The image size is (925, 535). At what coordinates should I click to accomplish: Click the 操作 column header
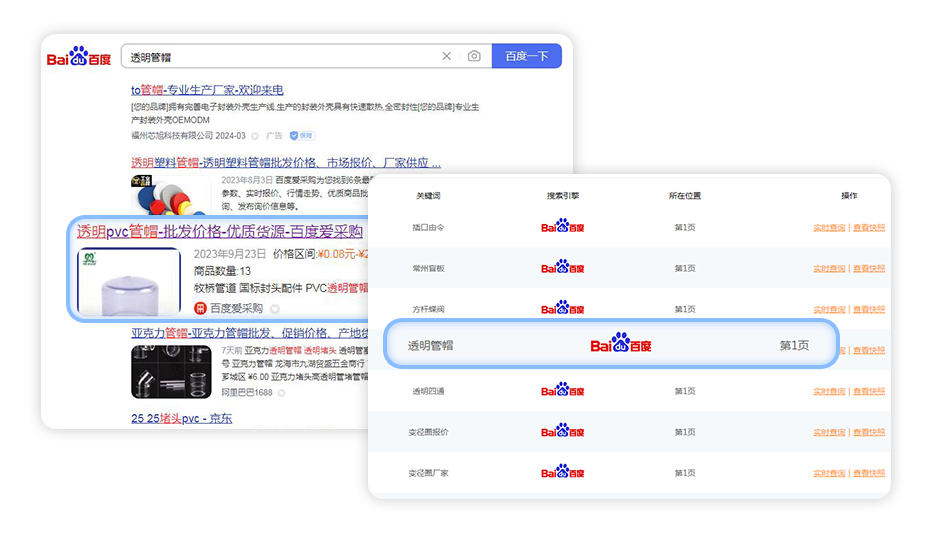click(x=849, y=195)
